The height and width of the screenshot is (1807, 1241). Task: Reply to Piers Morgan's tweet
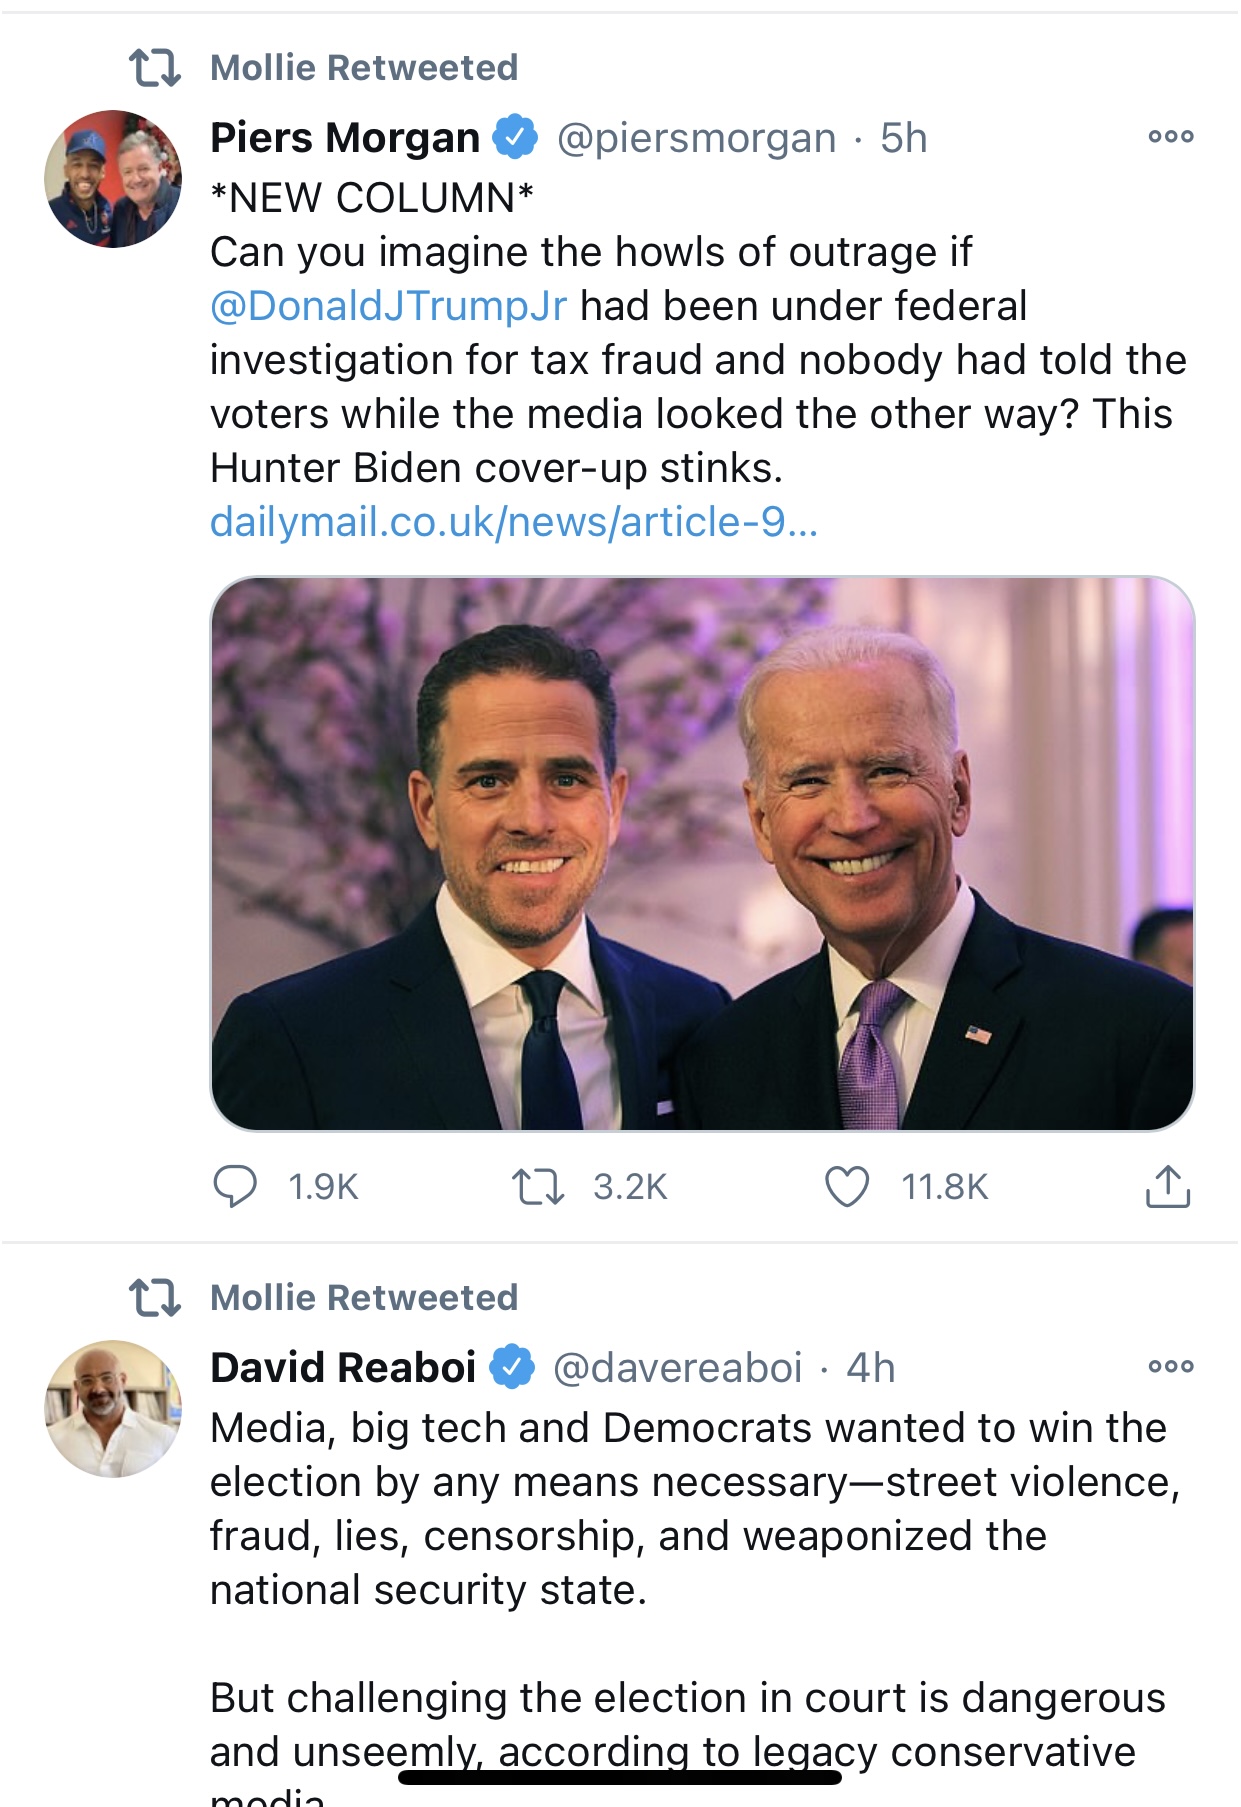click(x=236, y=1187)
